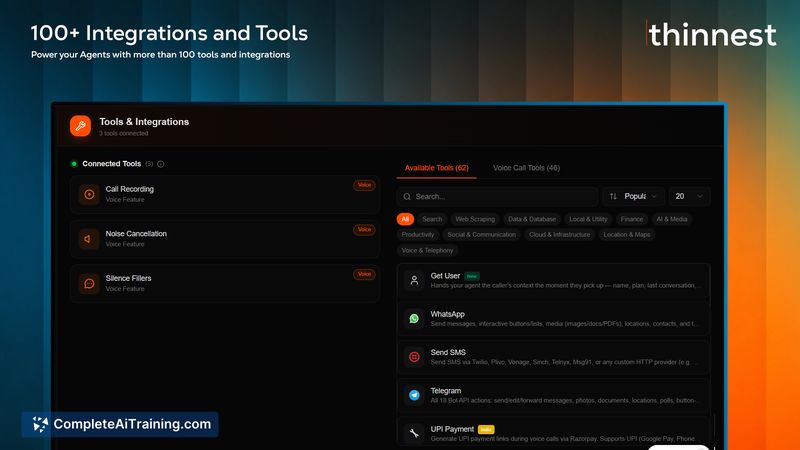Switch to Voice Call Tools (46) tab

click(x=527, y=168)
